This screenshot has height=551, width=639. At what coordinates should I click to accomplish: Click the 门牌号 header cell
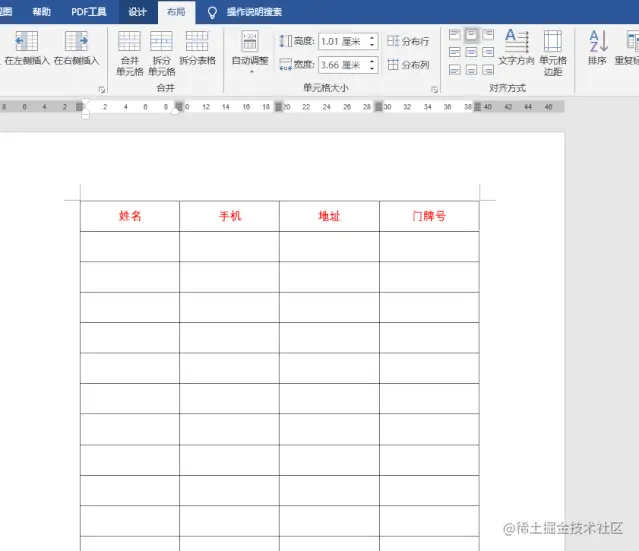point(429,216)
